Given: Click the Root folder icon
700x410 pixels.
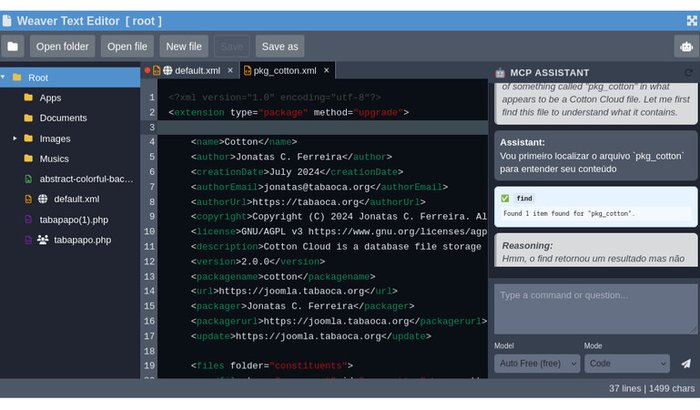Looking at the screenshot, I should [17, 77].
